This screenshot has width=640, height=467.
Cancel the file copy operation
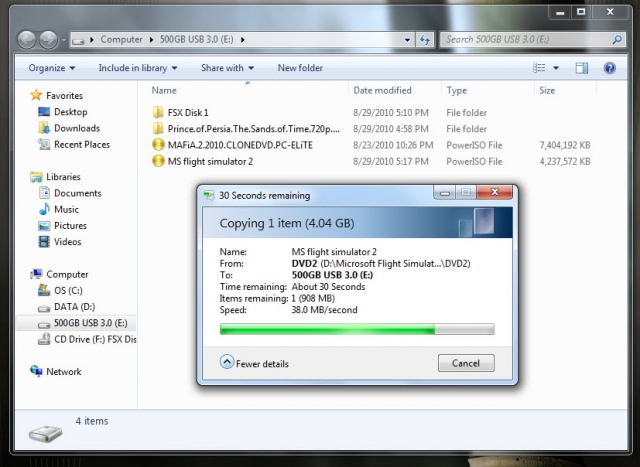(x=466, y=363)
